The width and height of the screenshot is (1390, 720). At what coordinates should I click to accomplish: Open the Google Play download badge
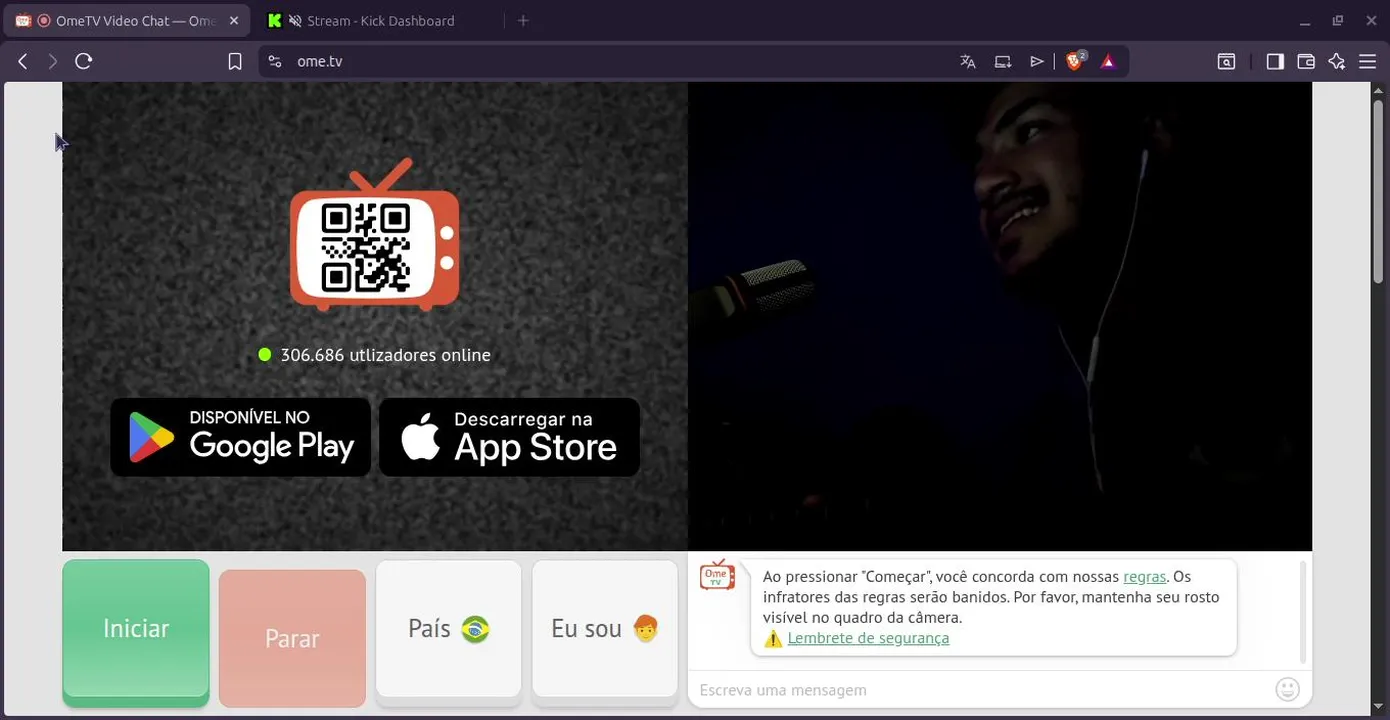click(x=241, y=437)
